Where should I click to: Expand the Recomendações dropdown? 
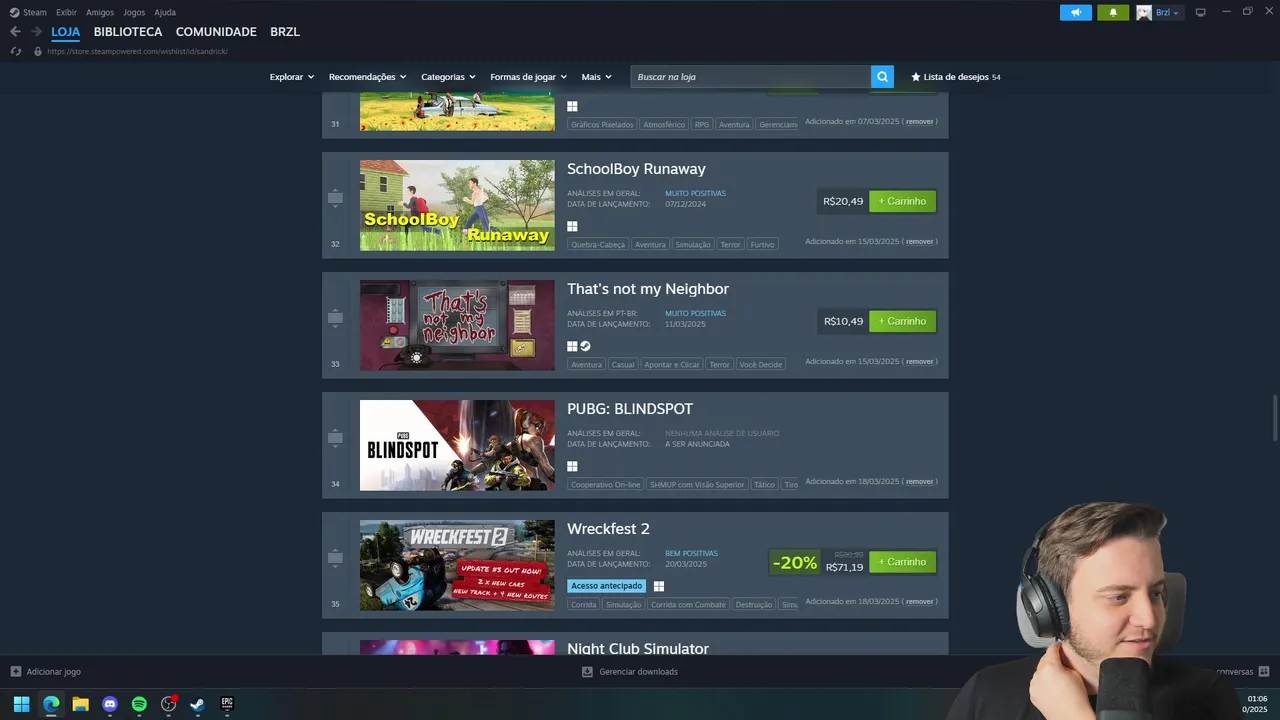pos(367,77)
